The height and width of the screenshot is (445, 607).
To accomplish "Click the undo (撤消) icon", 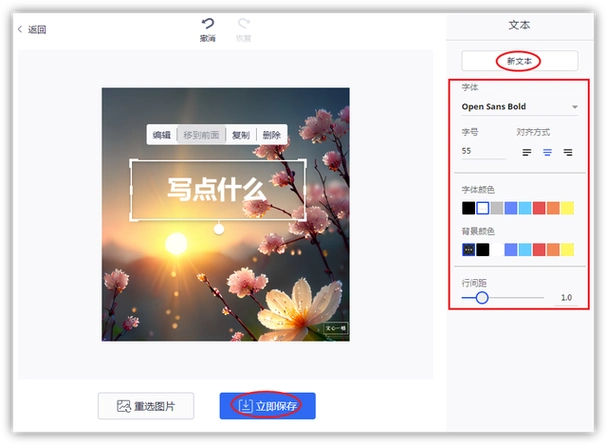I will tap(208, 24).
